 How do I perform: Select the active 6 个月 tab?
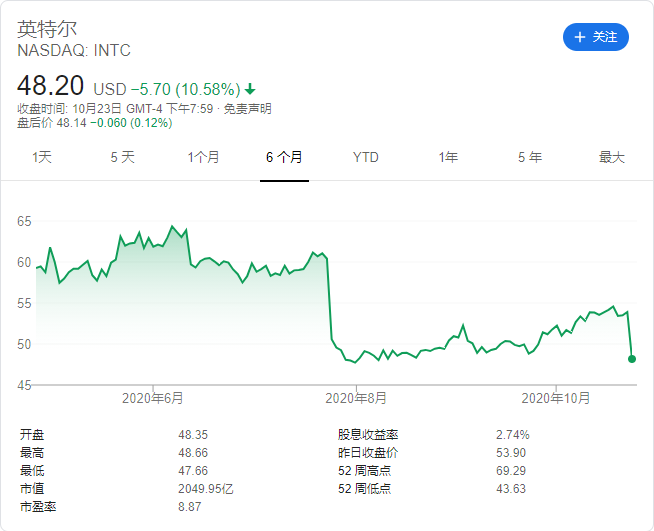click(284, 157)
